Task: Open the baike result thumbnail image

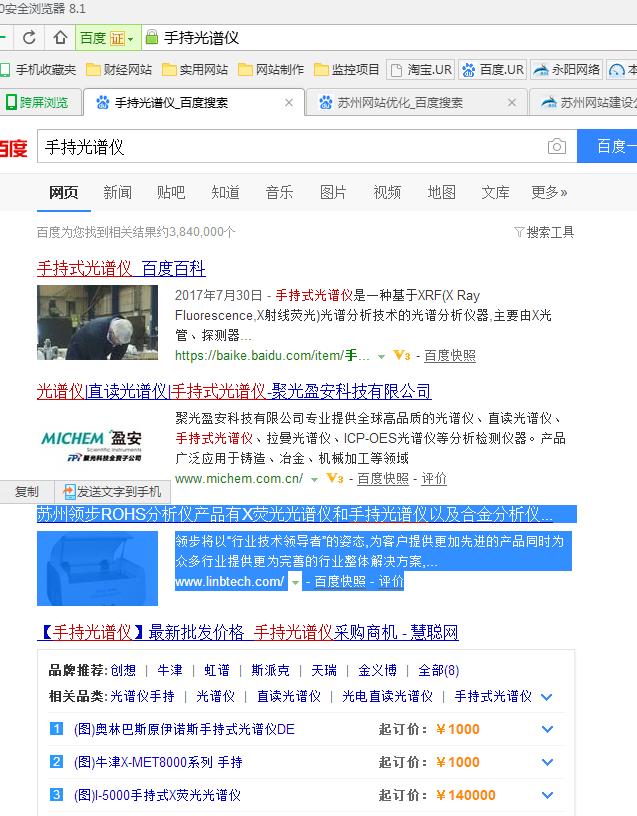Action: [97, 322]
